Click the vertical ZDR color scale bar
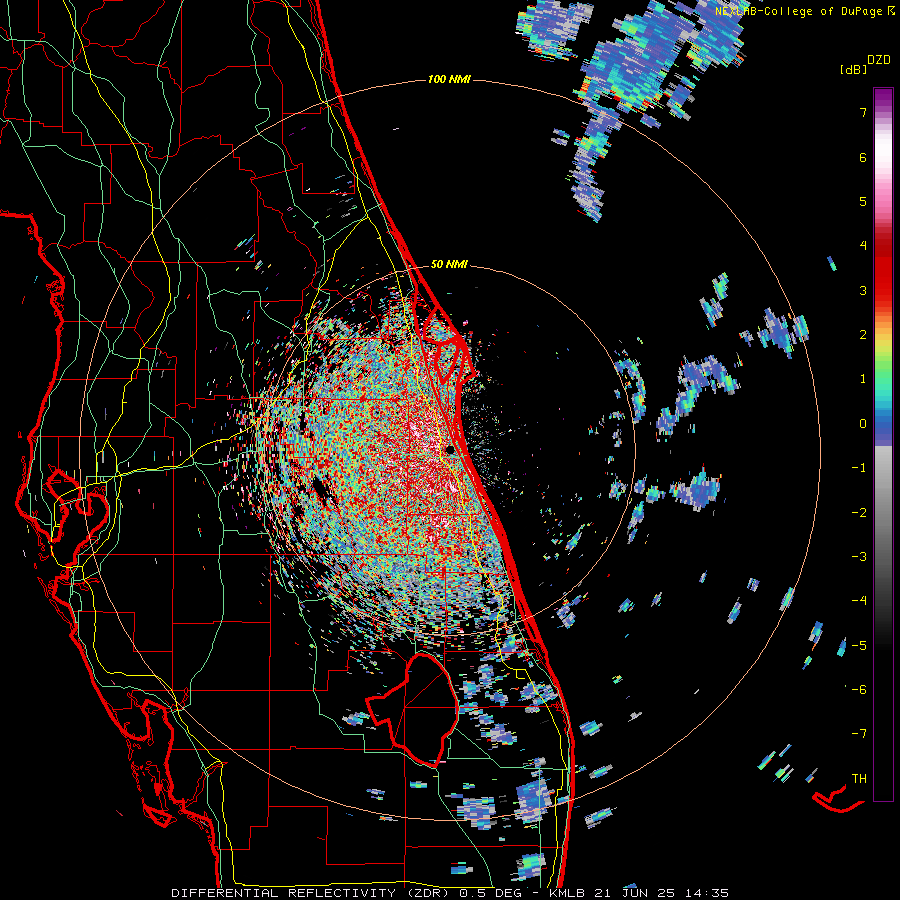The height and width of the screenshot is (900, 900). 883,444
